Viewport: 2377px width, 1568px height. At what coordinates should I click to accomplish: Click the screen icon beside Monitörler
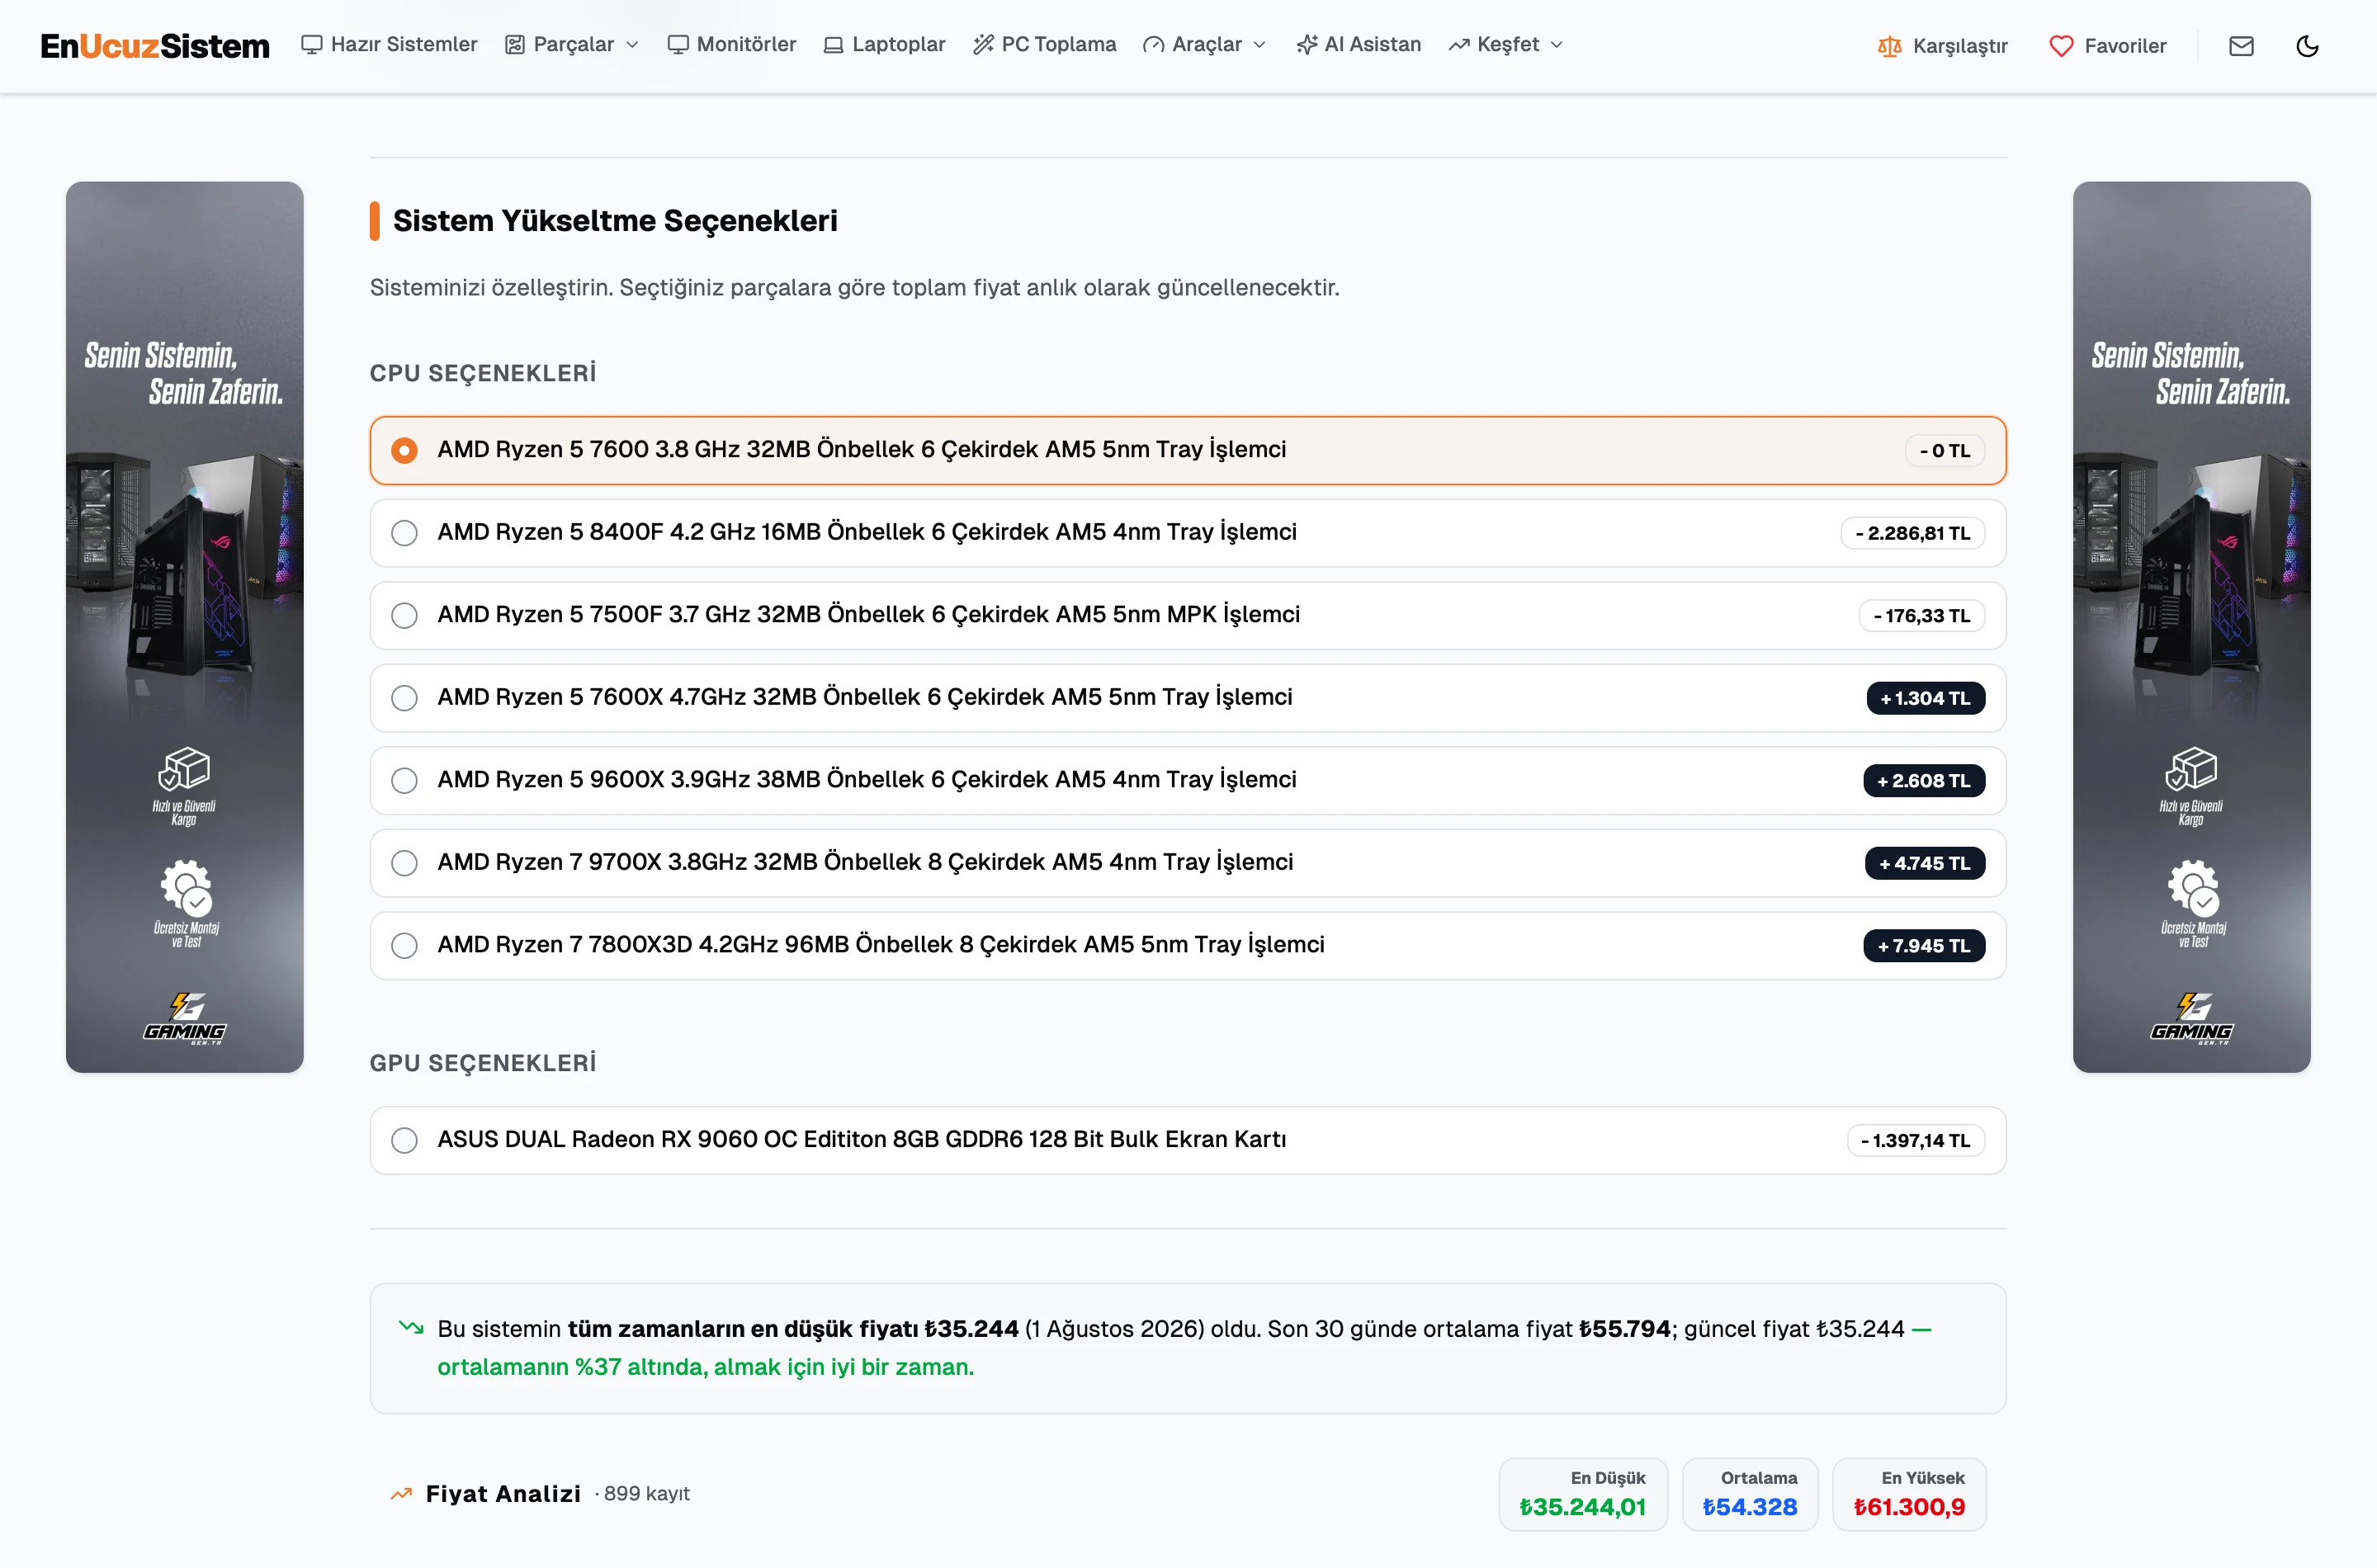(x=678, y=44)
